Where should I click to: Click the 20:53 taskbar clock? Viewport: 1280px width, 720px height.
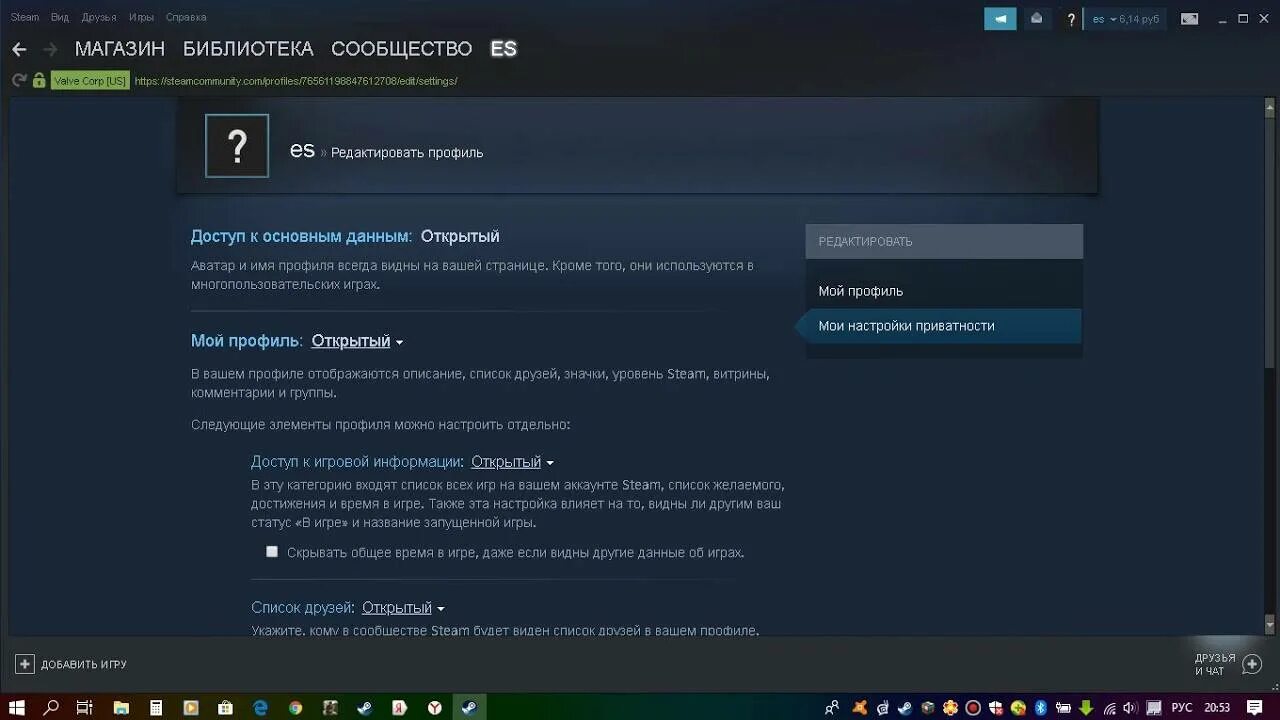tap(1217, 708)
